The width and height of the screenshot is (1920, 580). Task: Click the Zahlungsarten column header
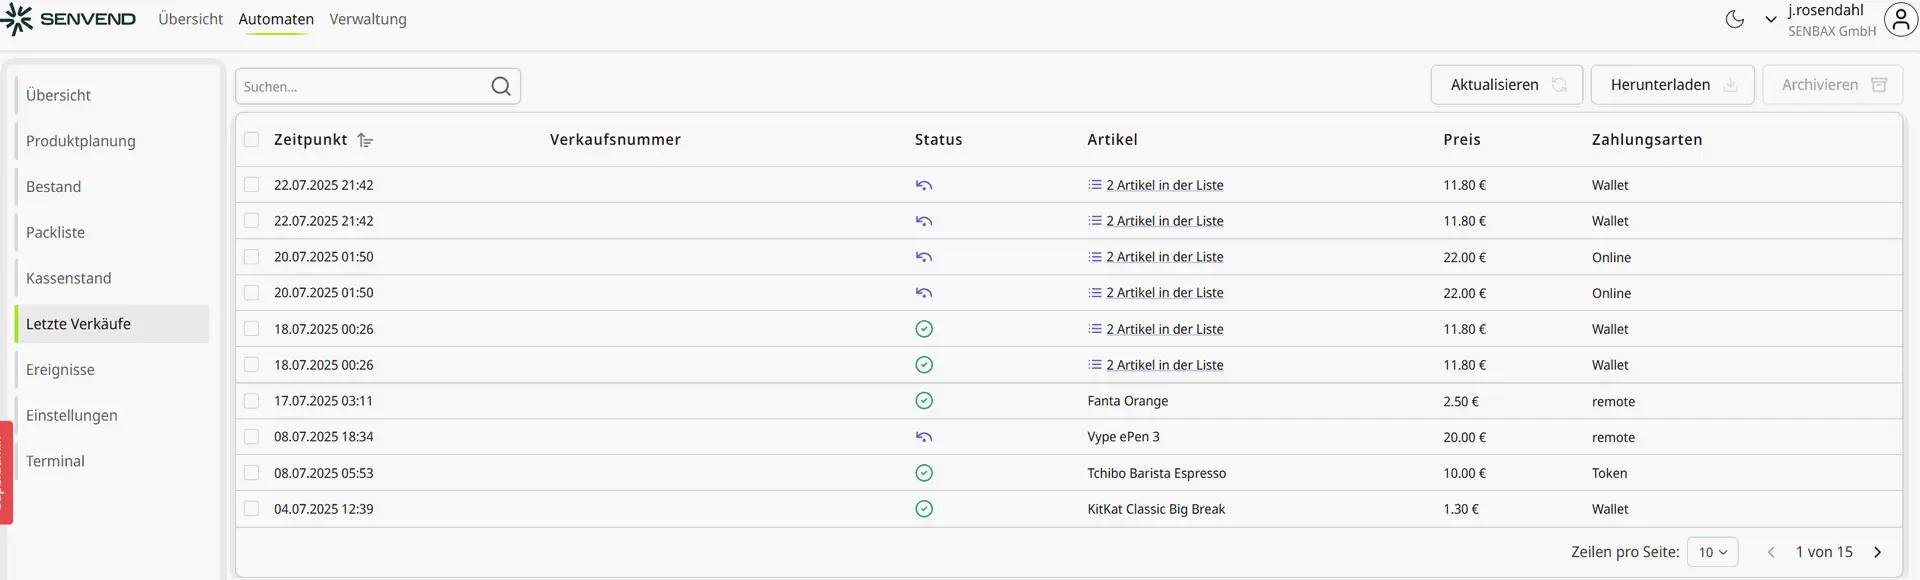click(x=1646, y=140)
